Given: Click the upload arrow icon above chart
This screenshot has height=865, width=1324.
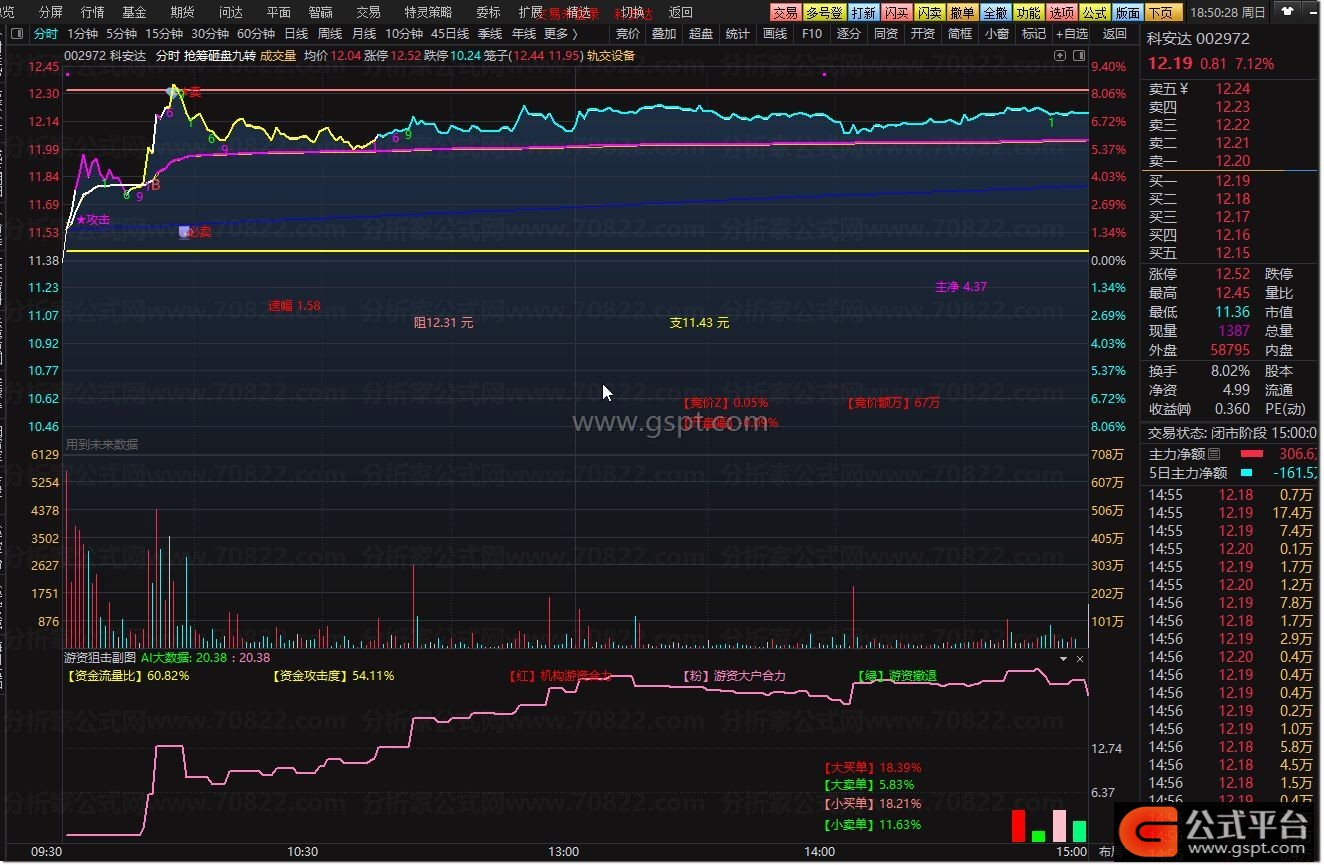Looking at the screenshot, I should tap(1061, 56).
